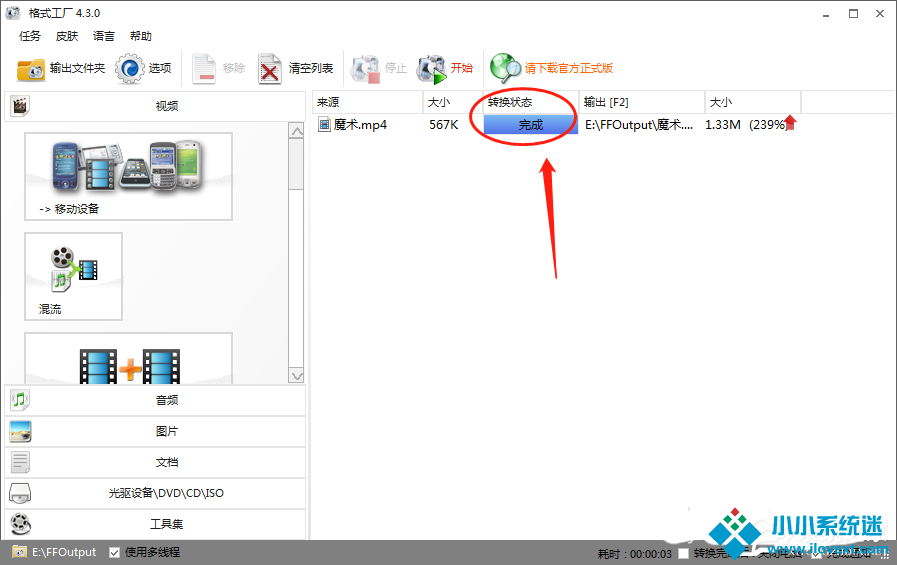
Task: Expand the 音频 audio section
Action: [x=155, y=400]
